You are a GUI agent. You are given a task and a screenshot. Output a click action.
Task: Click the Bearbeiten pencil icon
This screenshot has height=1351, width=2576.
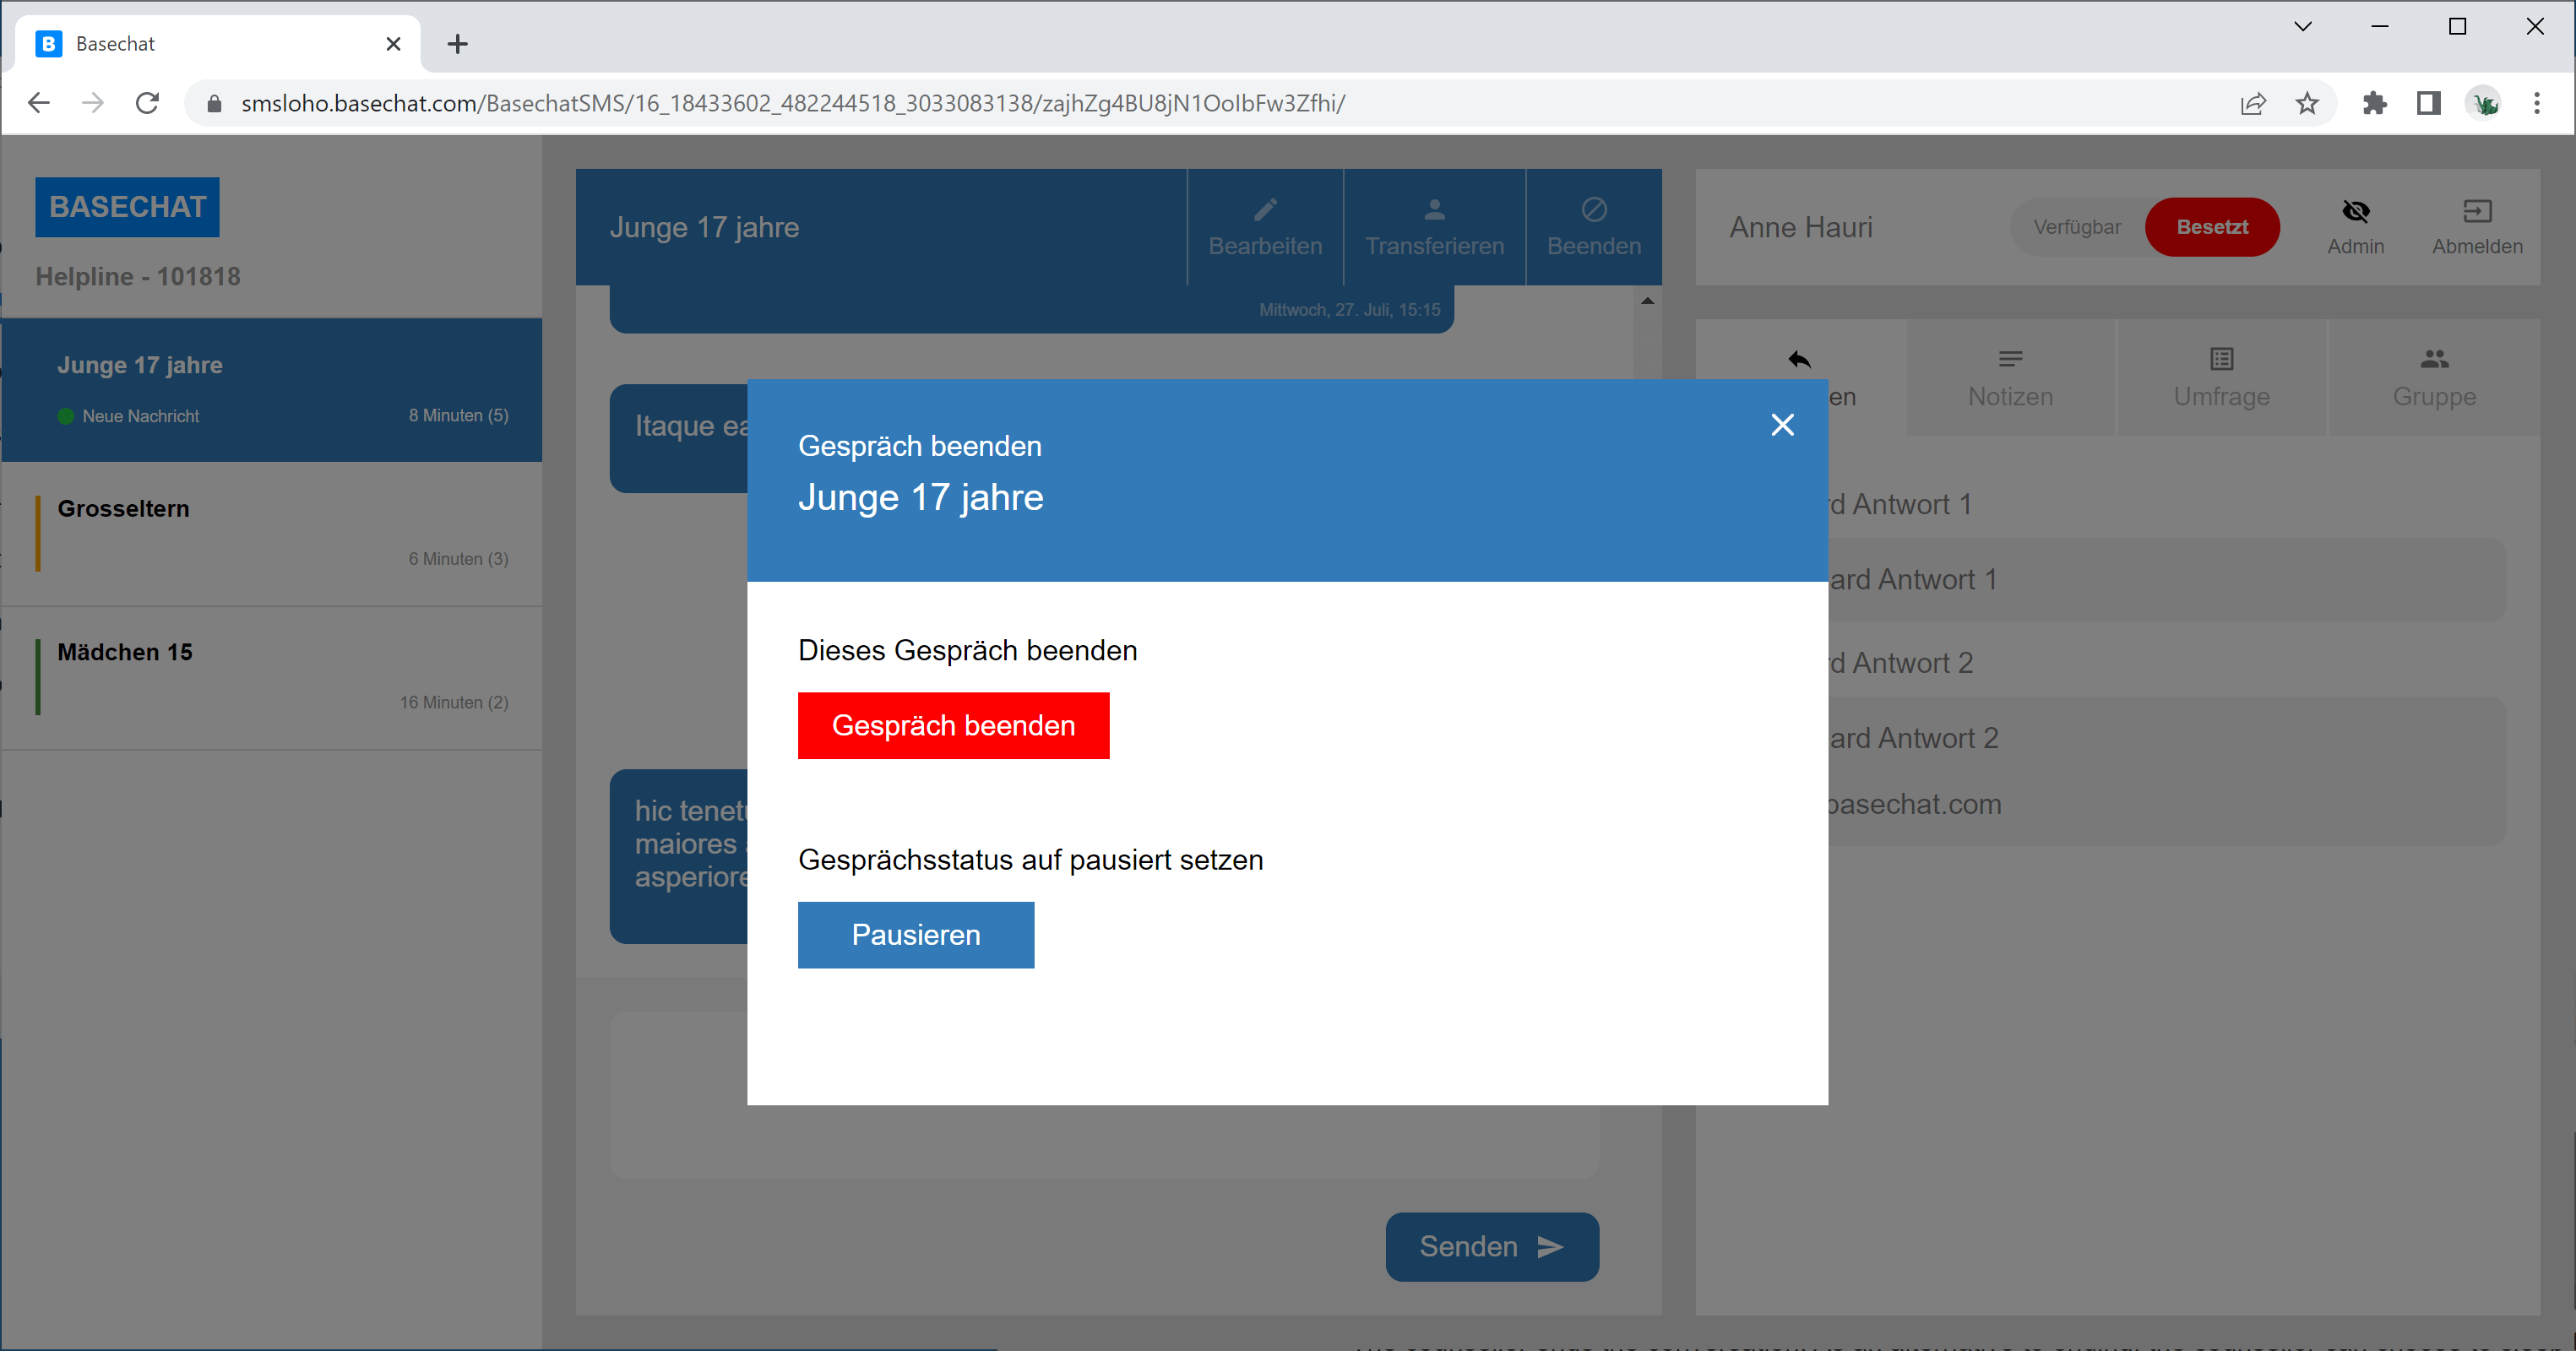pos(1265,210)
